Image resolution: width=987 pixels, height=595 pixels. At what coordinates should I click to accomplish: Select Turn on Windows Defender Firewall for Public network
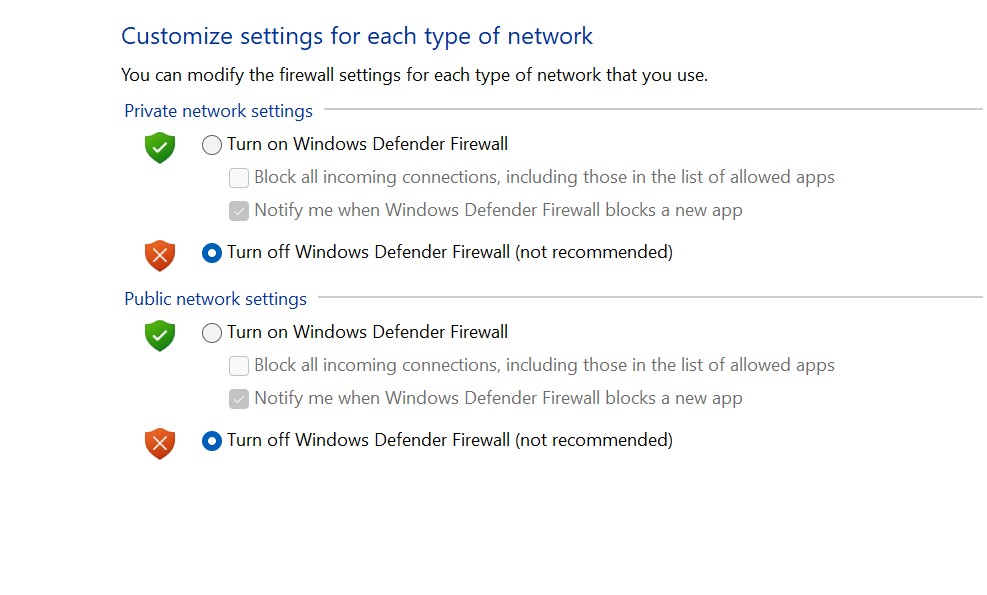click(212, 333)
